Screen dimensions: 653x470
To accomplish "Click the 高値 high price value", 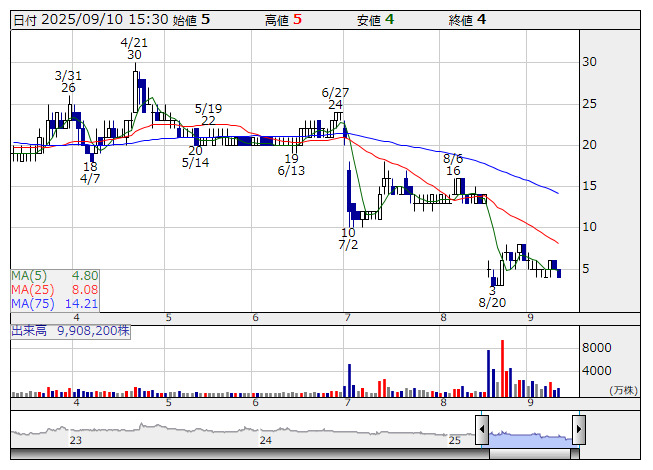I will coord(297,19).
